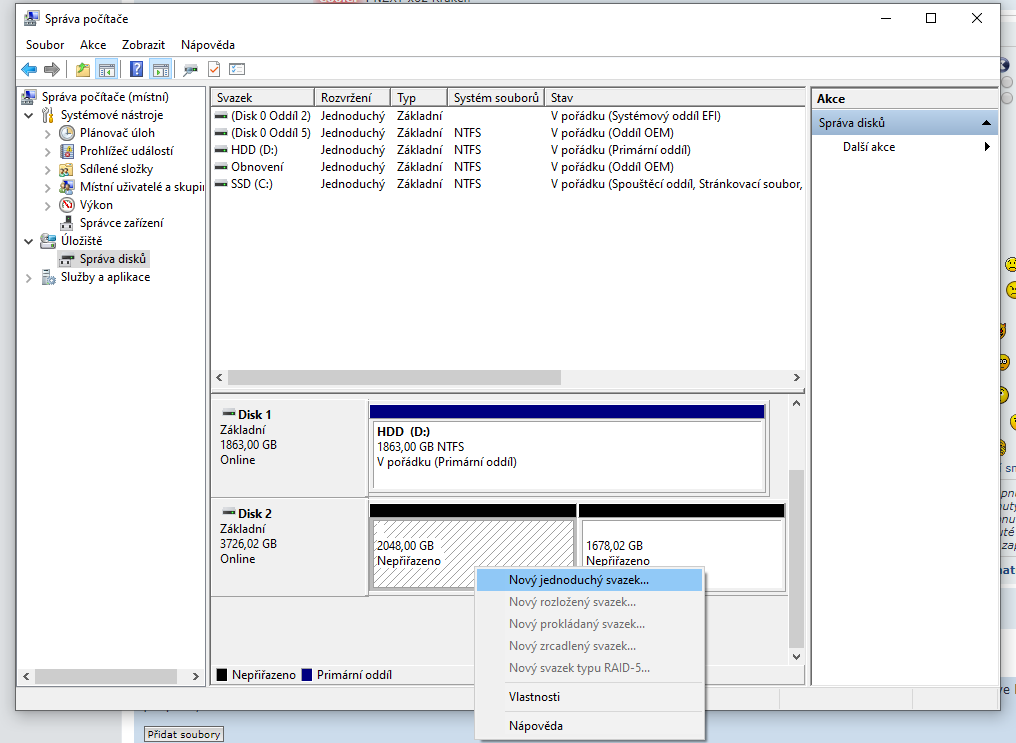Toggle the console tree pane toolbar button
This screenshot has width=1016, height=743.
[107, 69]
